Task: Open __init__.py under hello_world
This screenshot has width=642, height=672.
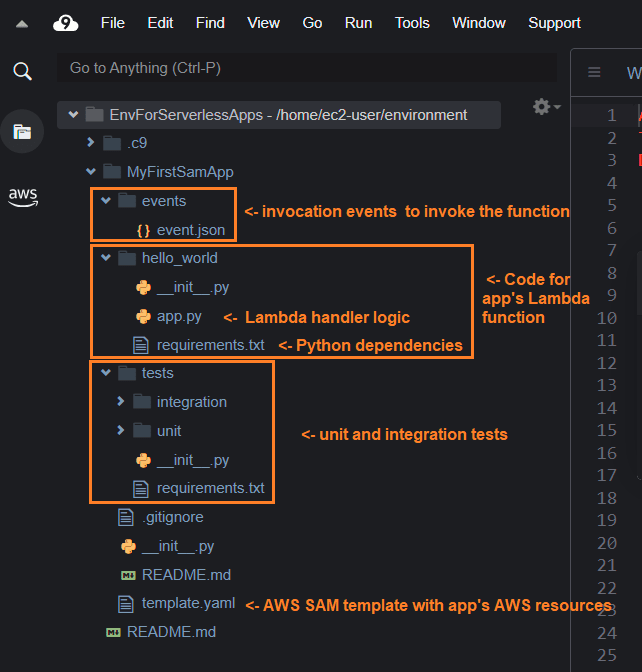Action: [x=193, y=288]
